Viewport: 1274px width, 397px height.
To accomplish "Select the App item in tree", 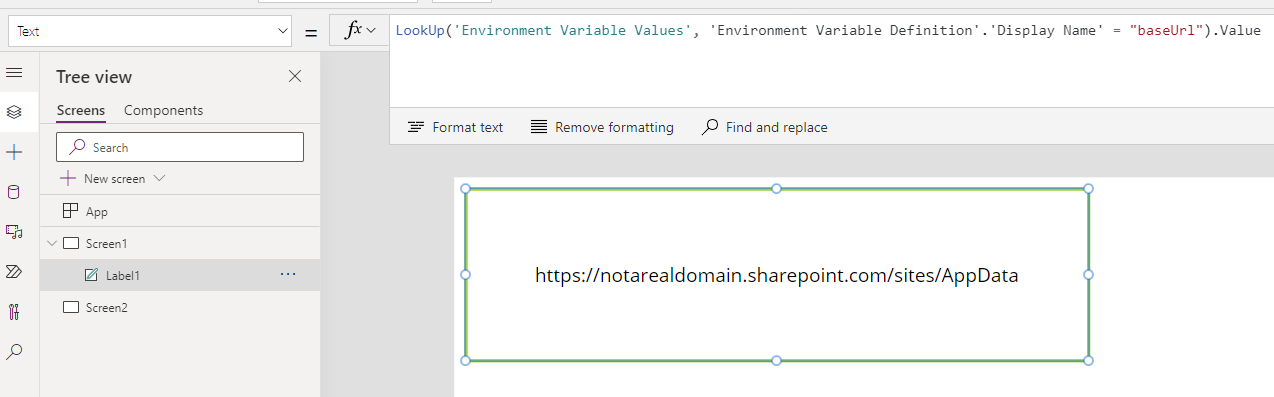I will pyautogui.click(x=180, y=211).
